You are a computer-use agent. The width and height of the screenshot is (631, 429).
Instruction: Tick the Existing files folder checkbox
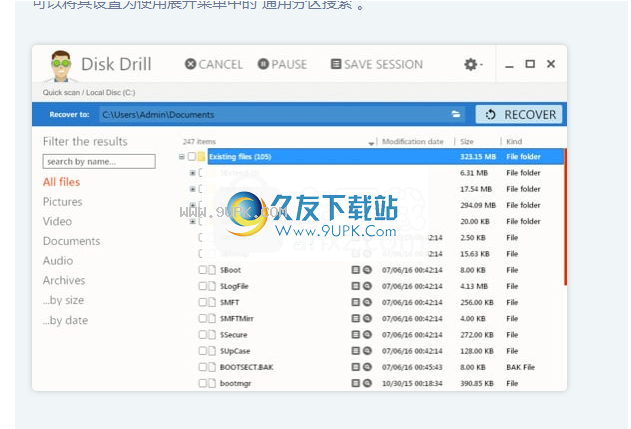click(x=192, y=157)
